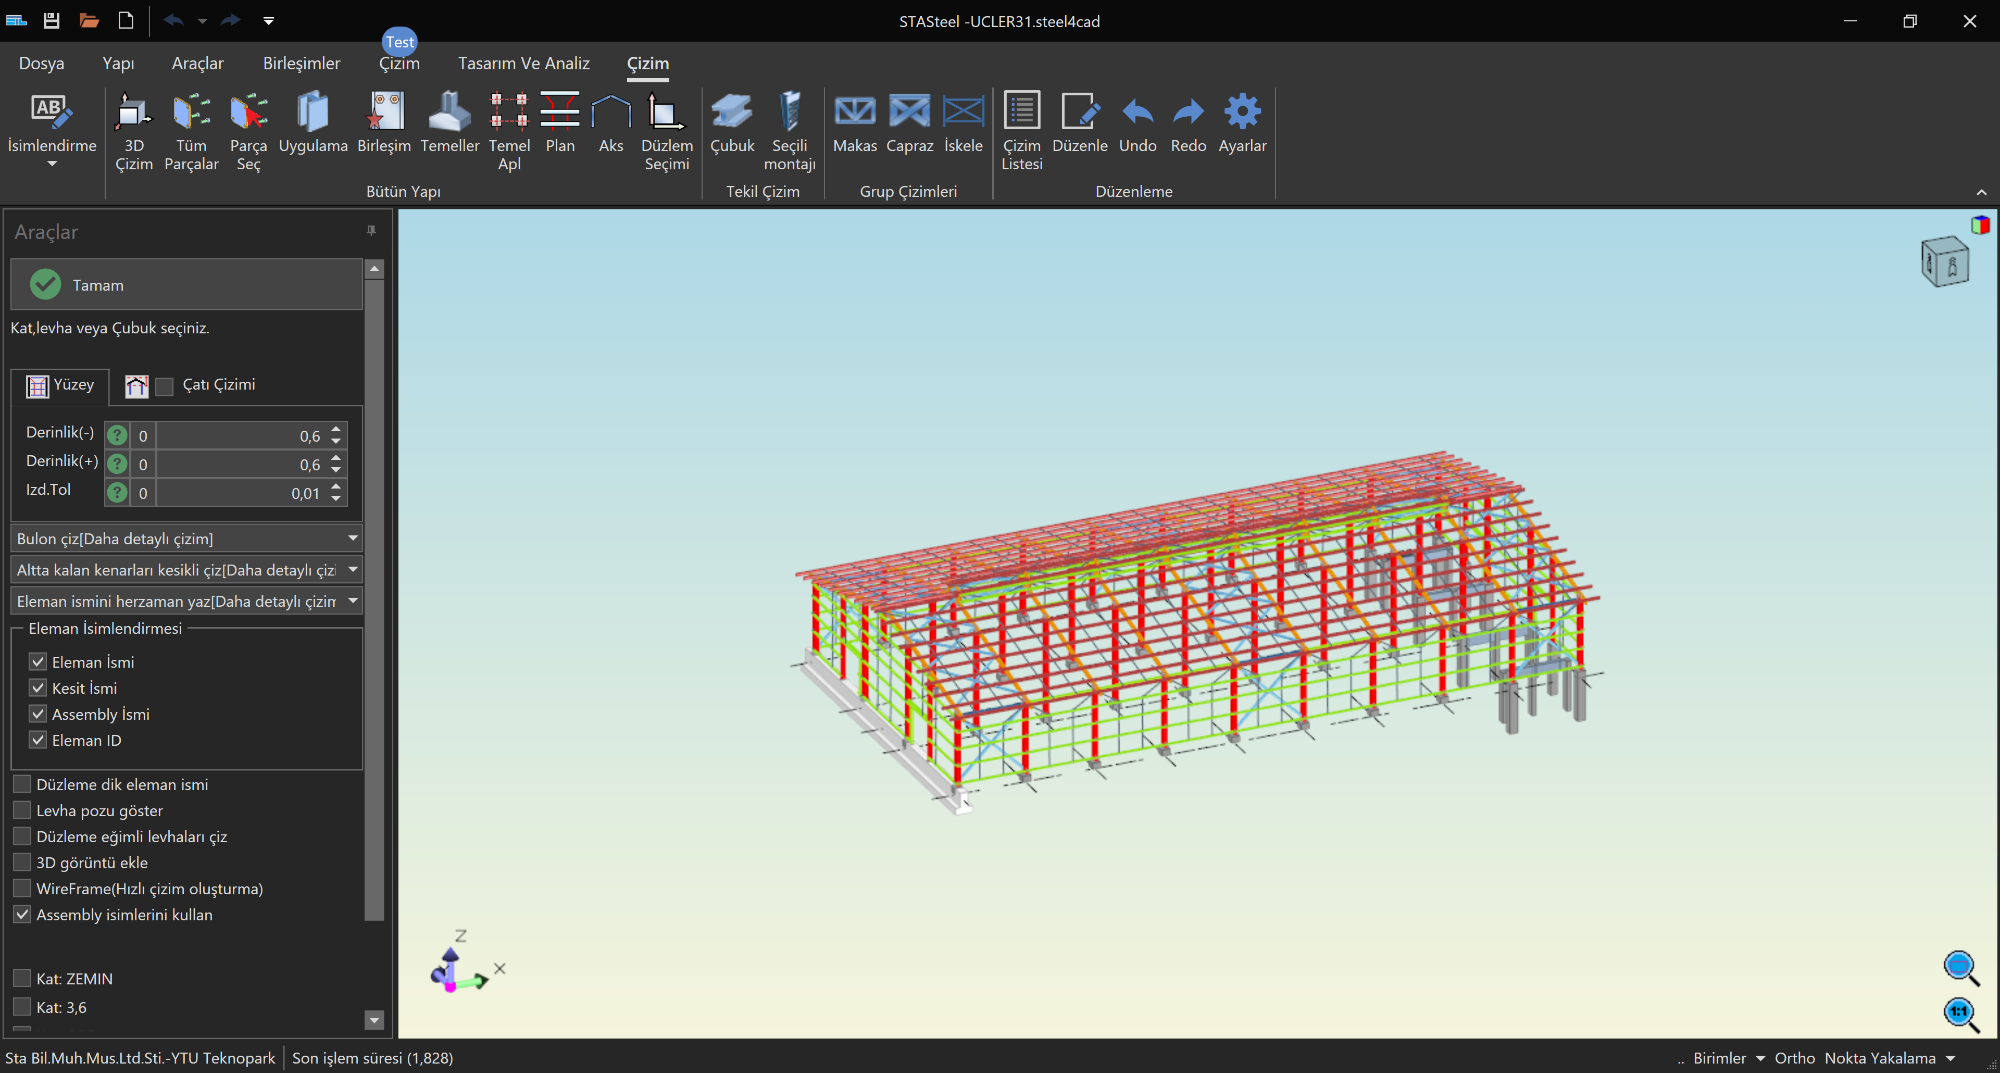Open the Birleşimler ribbon tab
Viewport: 2000px width, 1073px height.
[301, 63]
